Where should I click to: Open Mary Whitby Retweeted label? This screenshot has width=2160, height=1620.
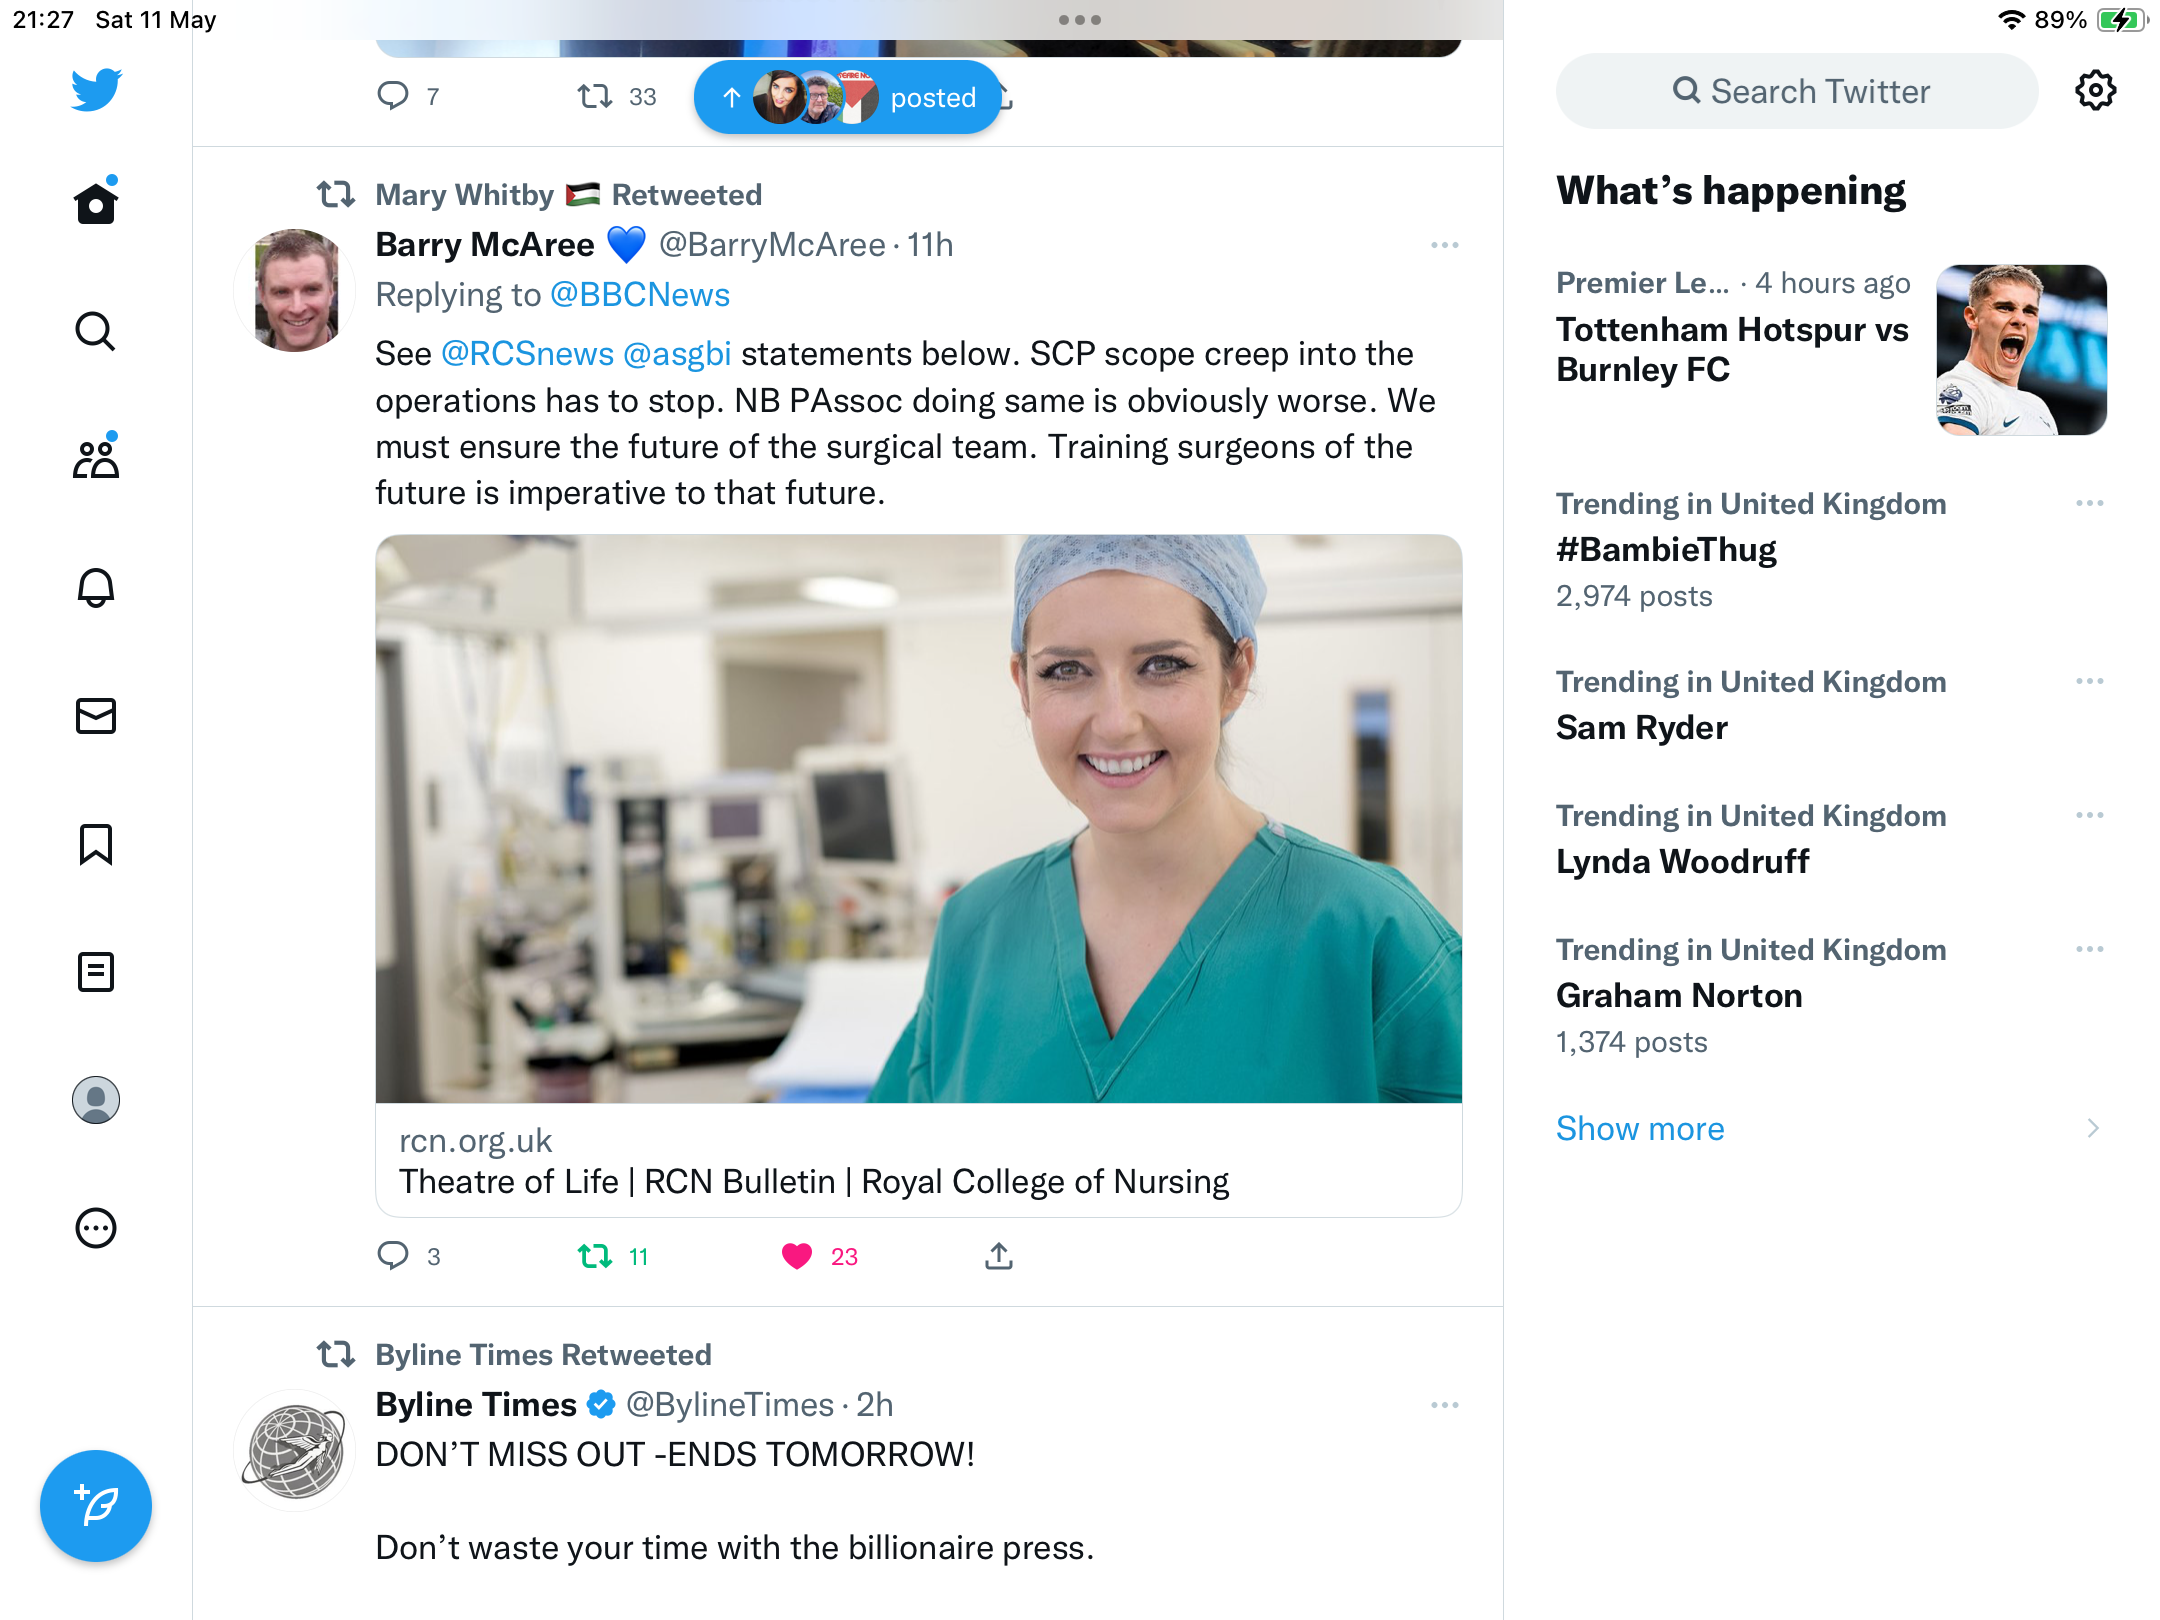pyautogui.click(x=569, y=195)
